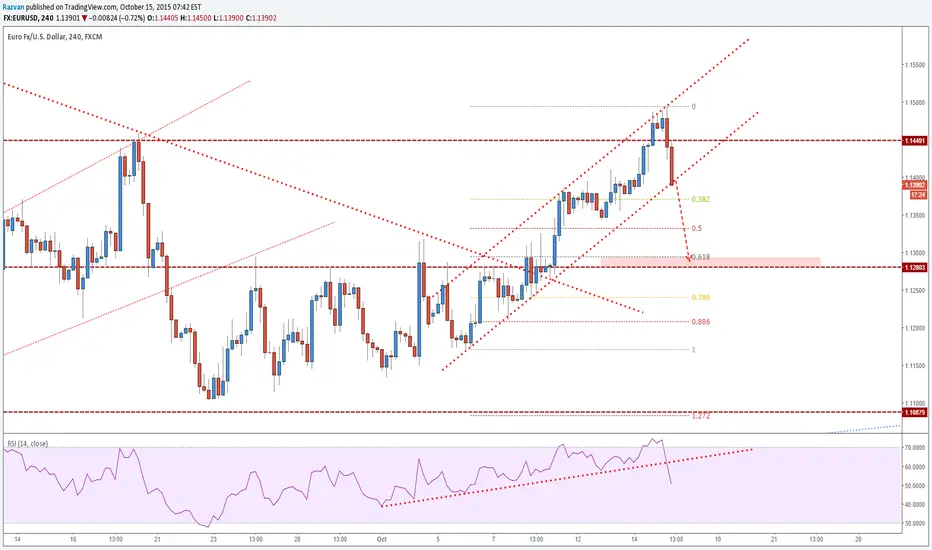
Task: Click the 19 date on time axis
Action: click(x=718, y=539)
